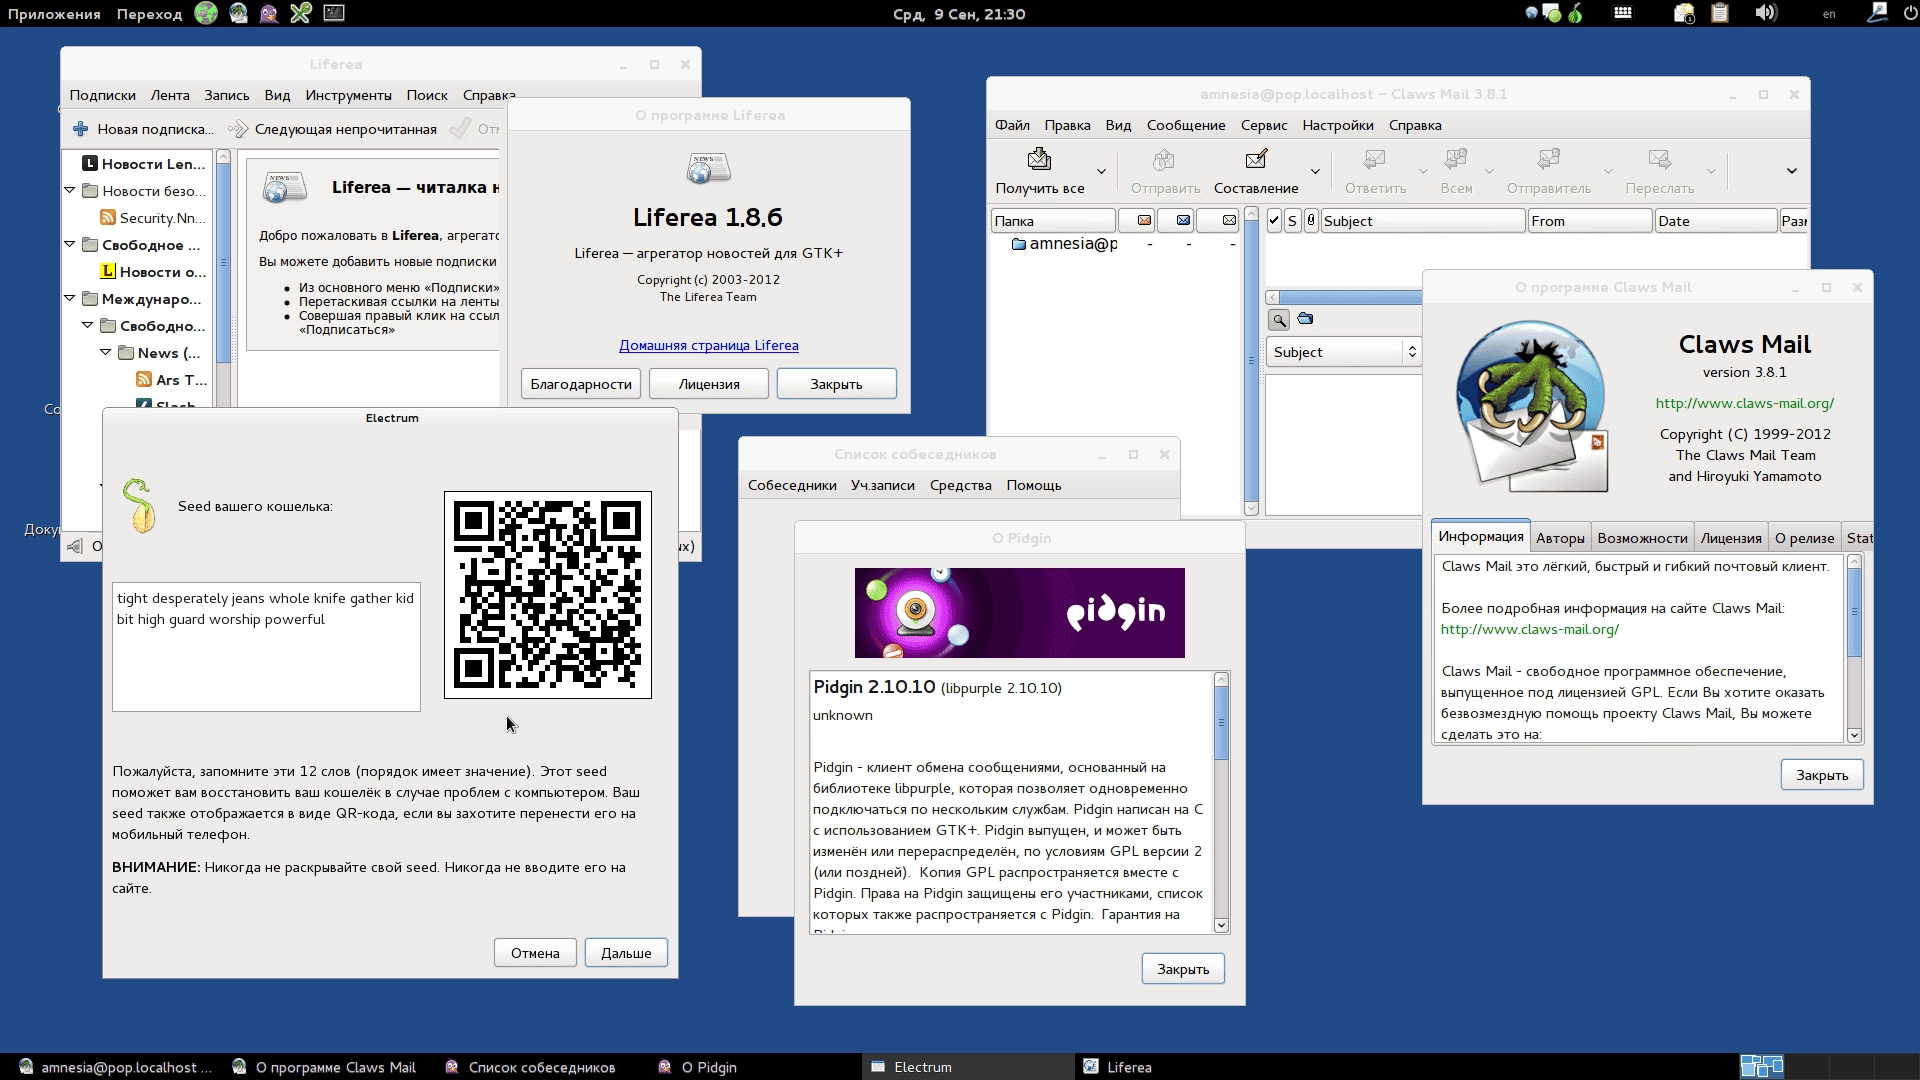Open the virtual keyboard tray icon
The height and width of the screenshot is (1080, 1920).
coord(1623,13)
